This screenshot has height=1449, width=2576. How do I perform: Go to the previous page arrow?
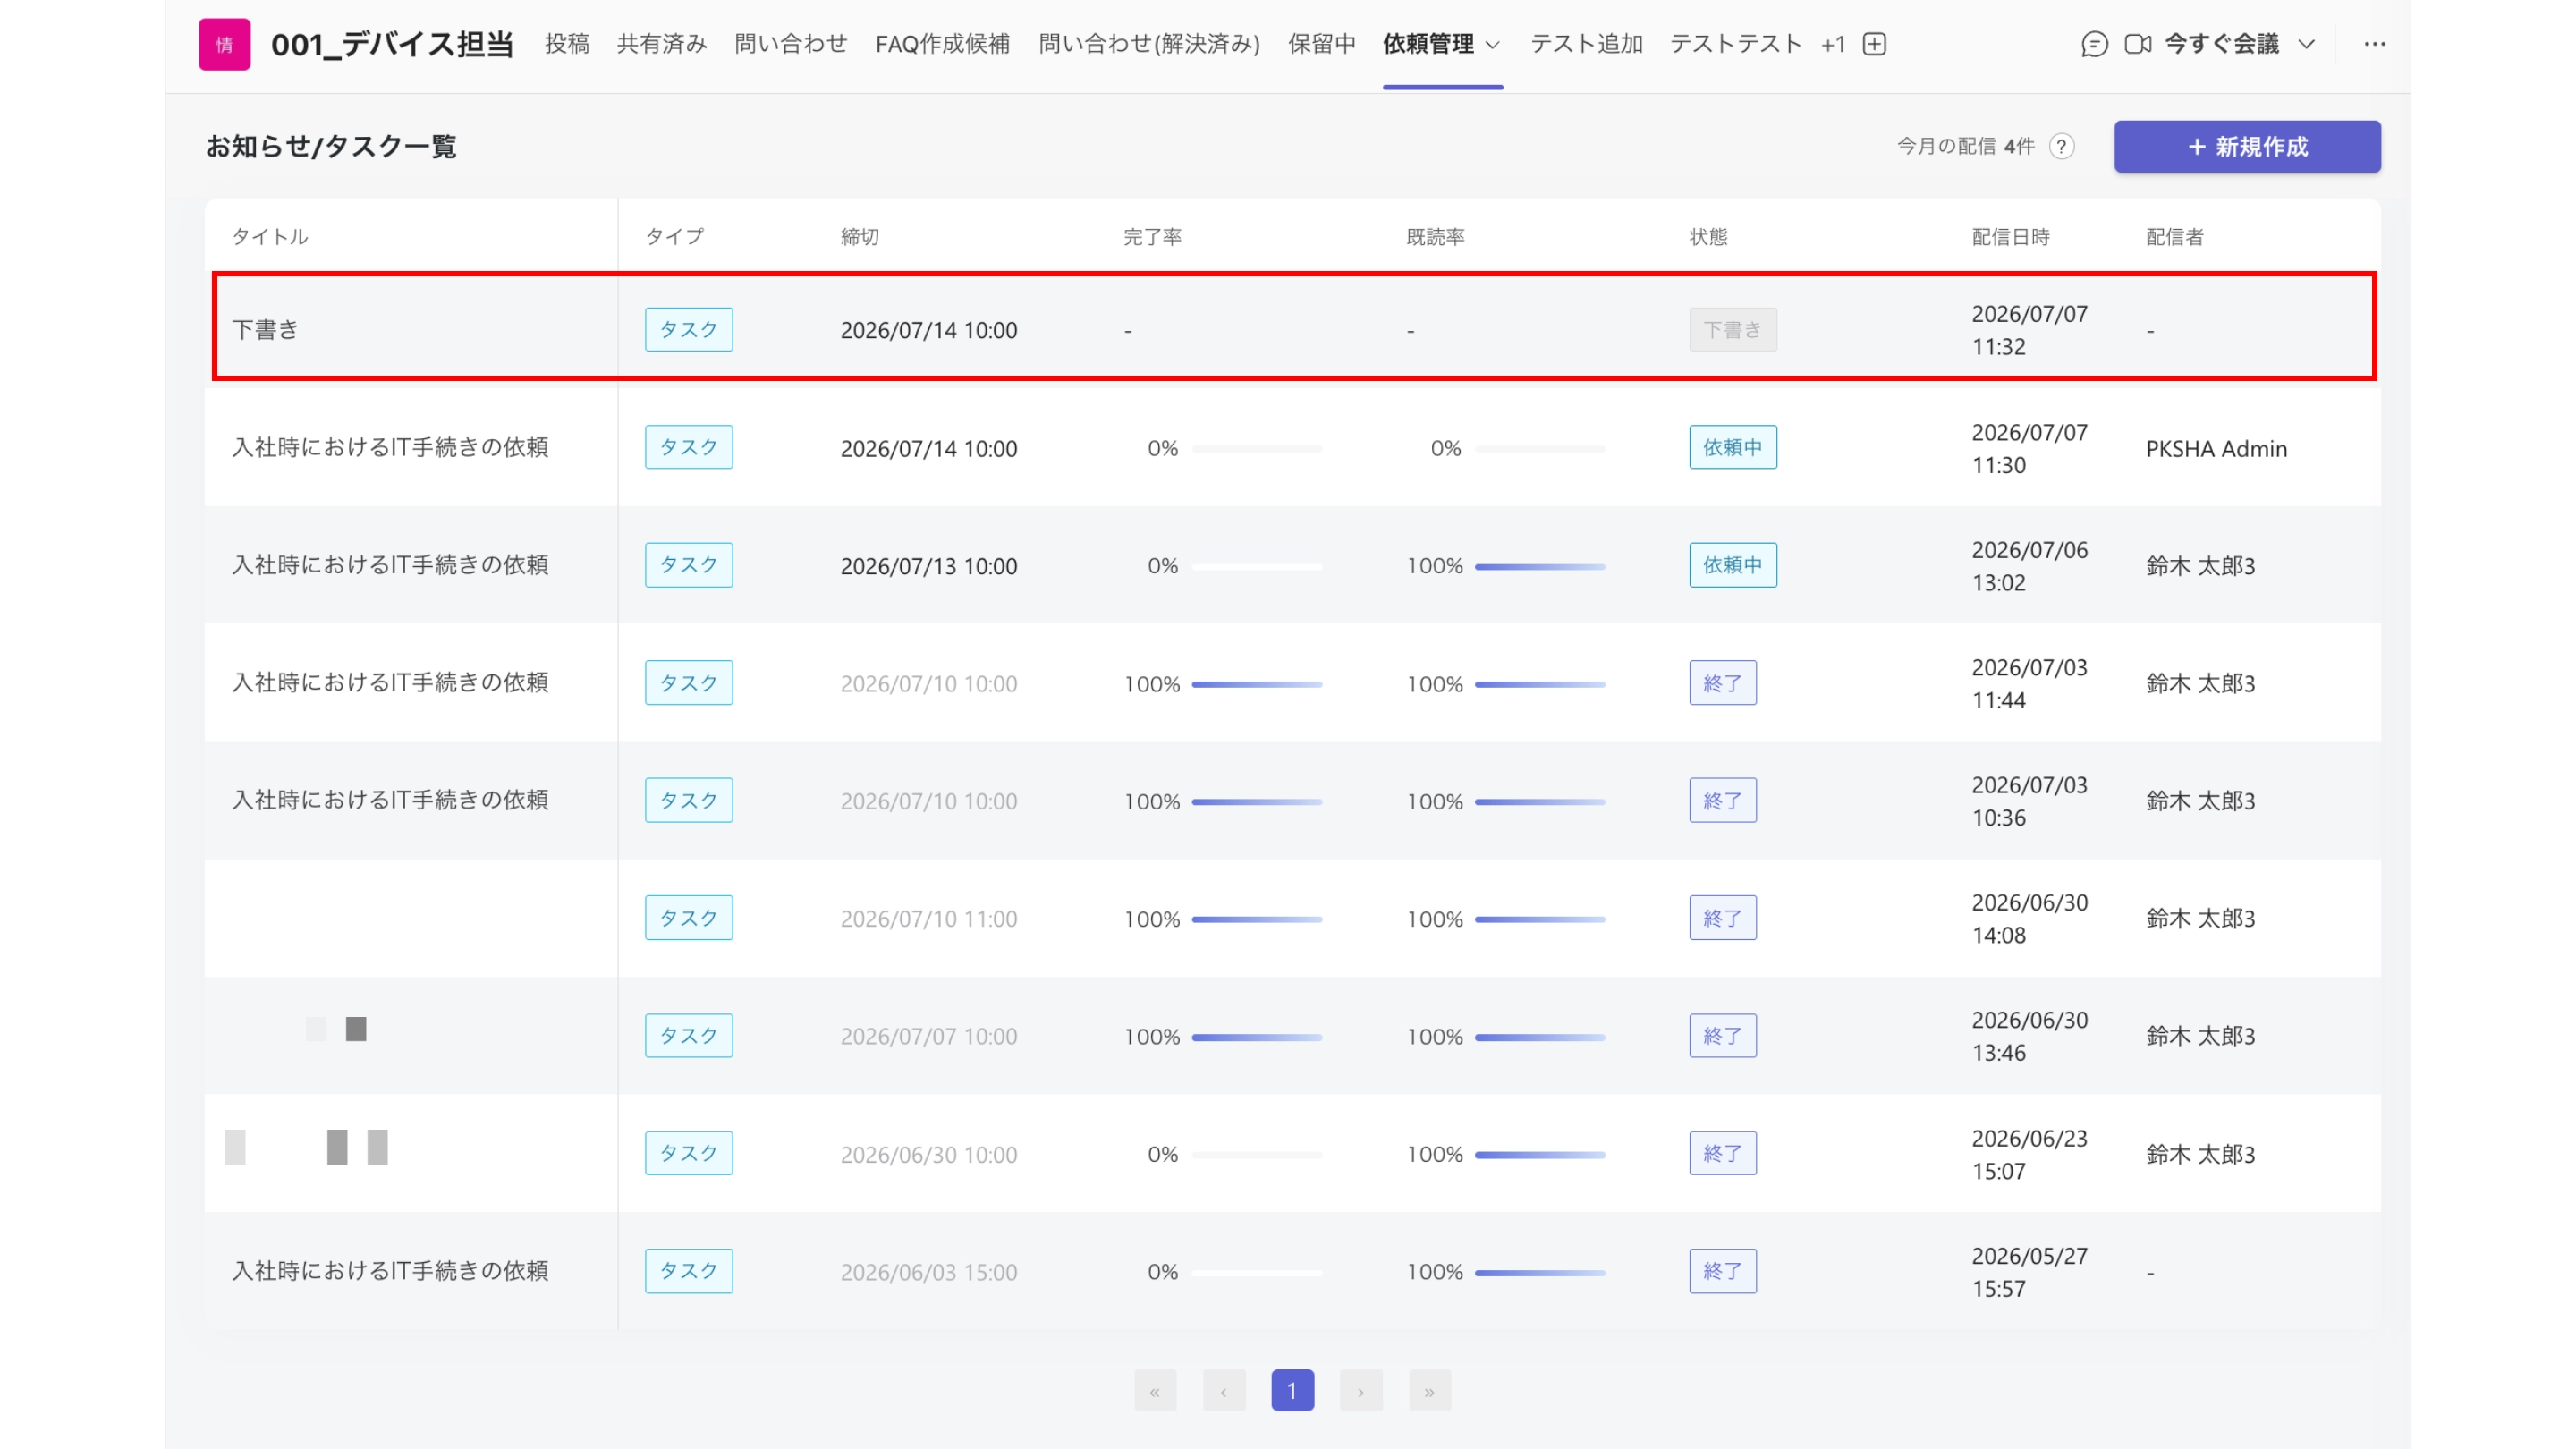pos(1224,1390)
